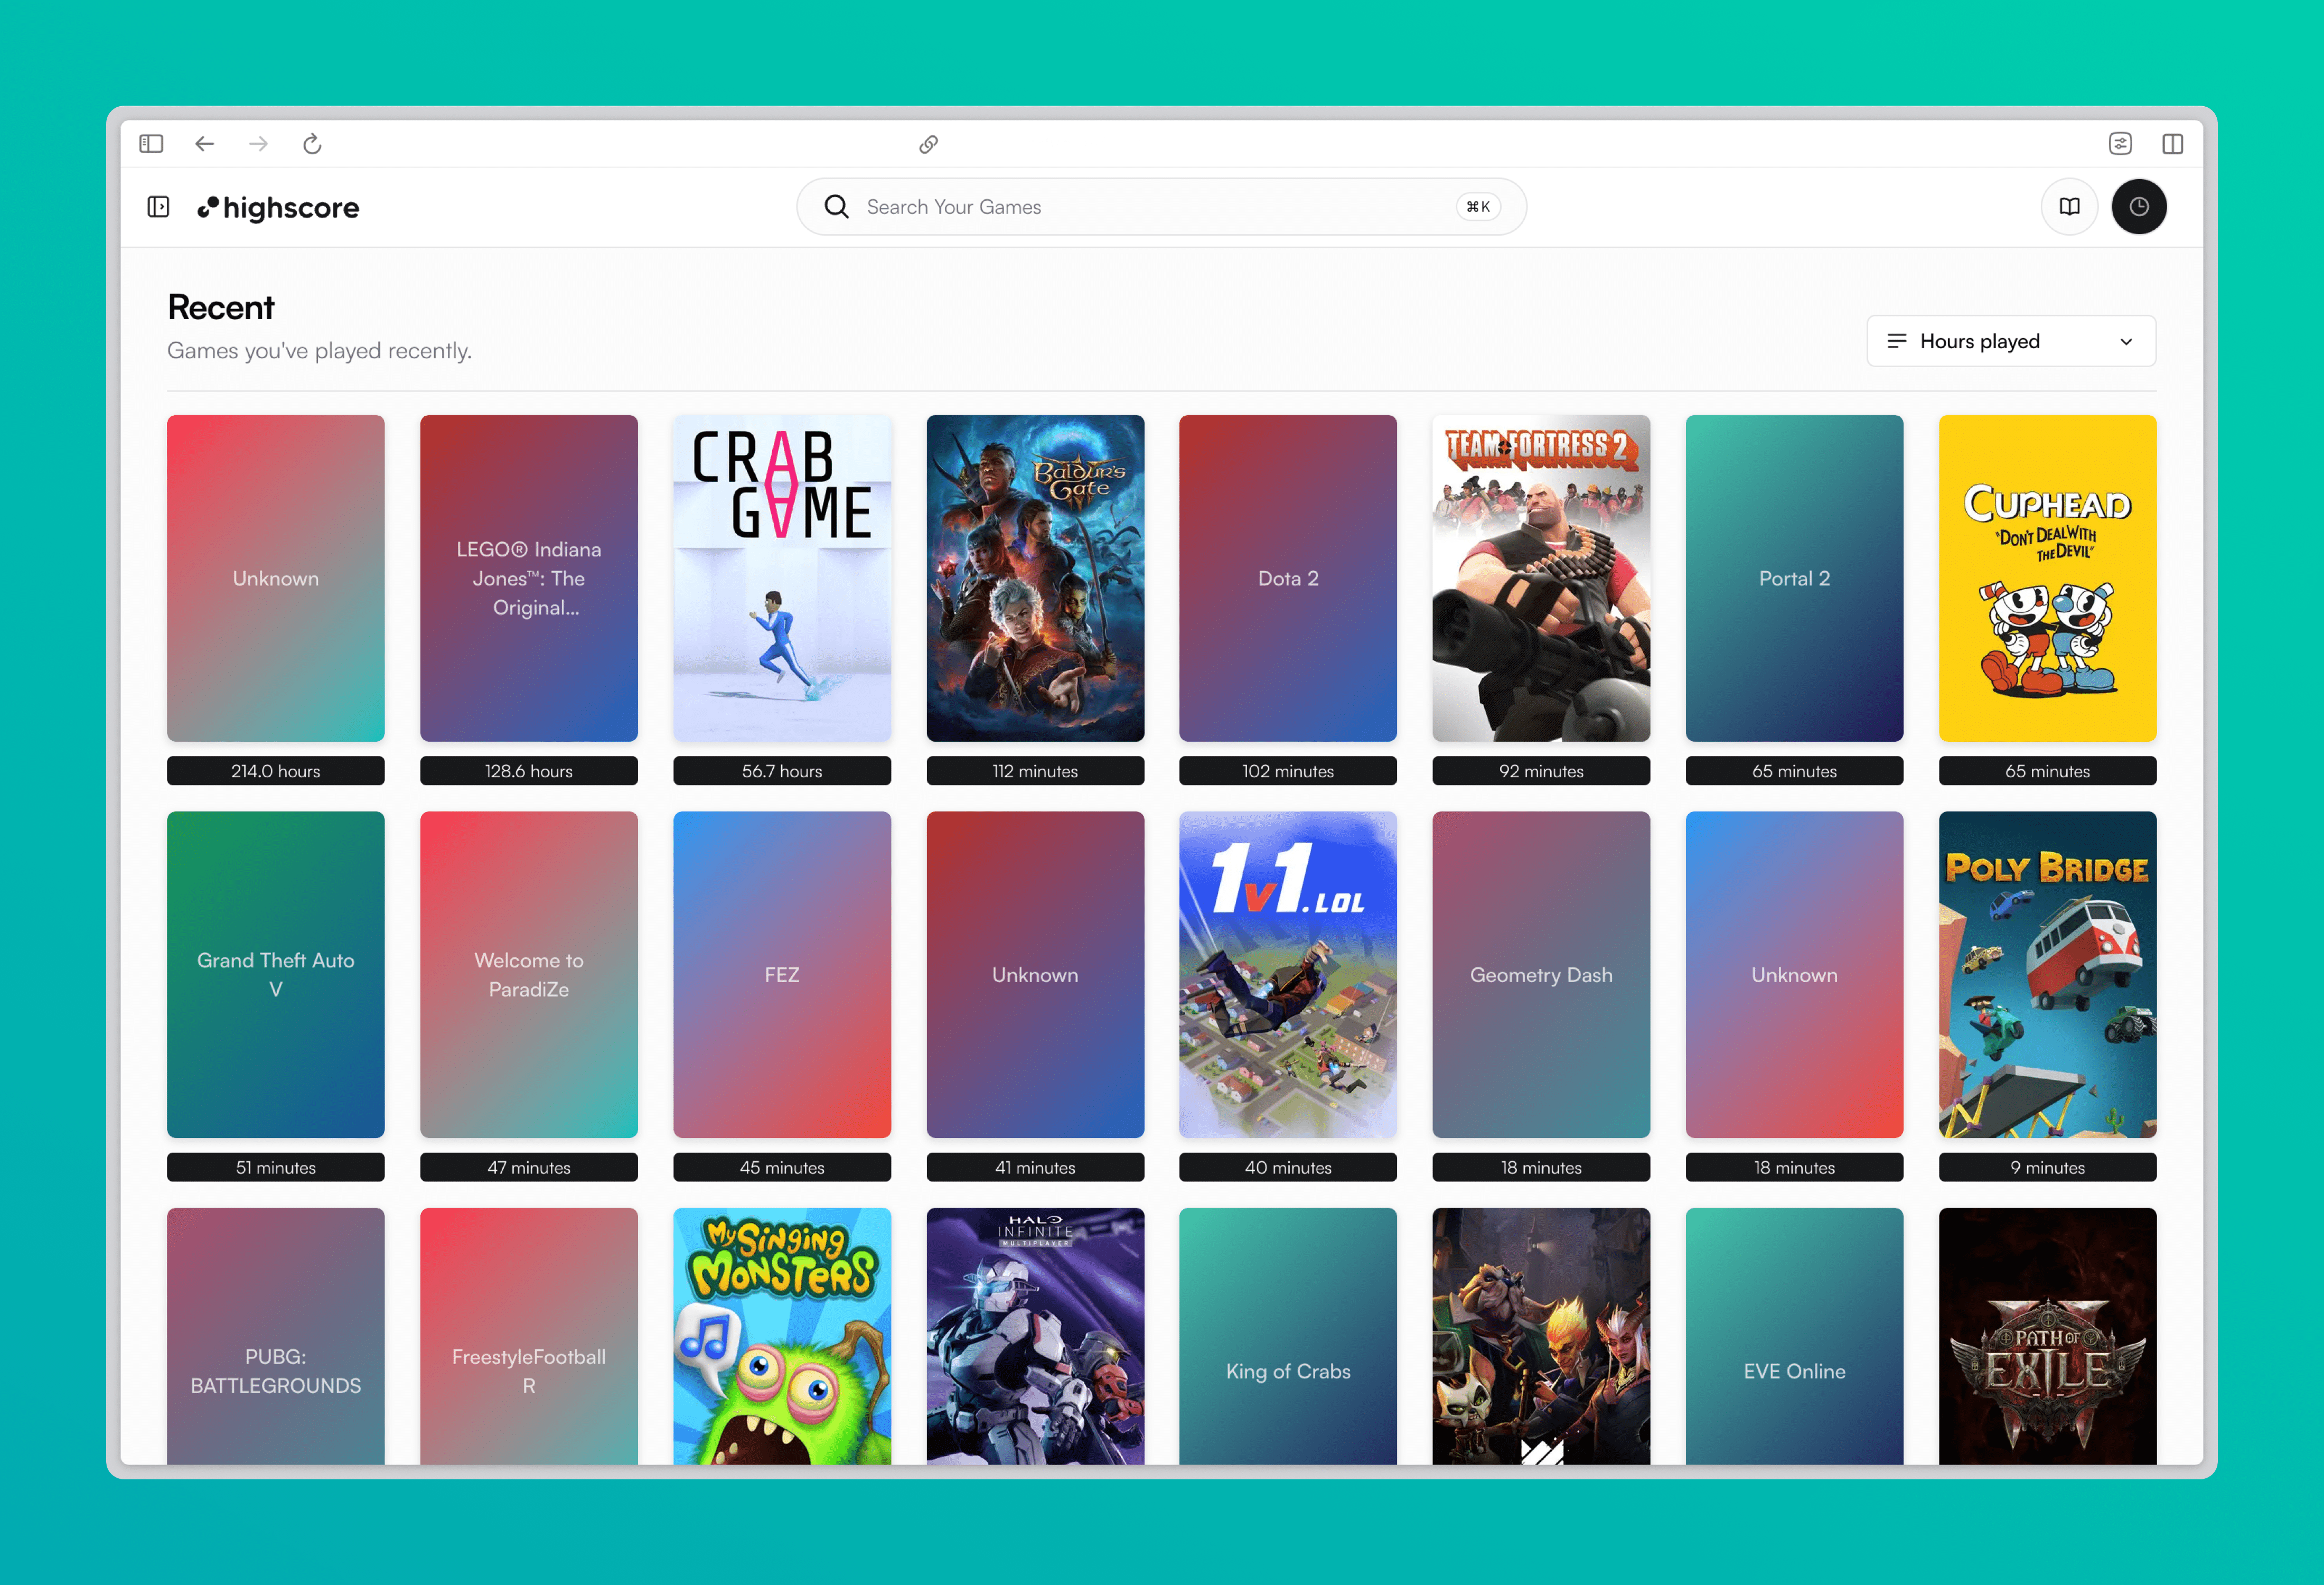Open the Baldur's Gate cover

(x=1035, y=578)
